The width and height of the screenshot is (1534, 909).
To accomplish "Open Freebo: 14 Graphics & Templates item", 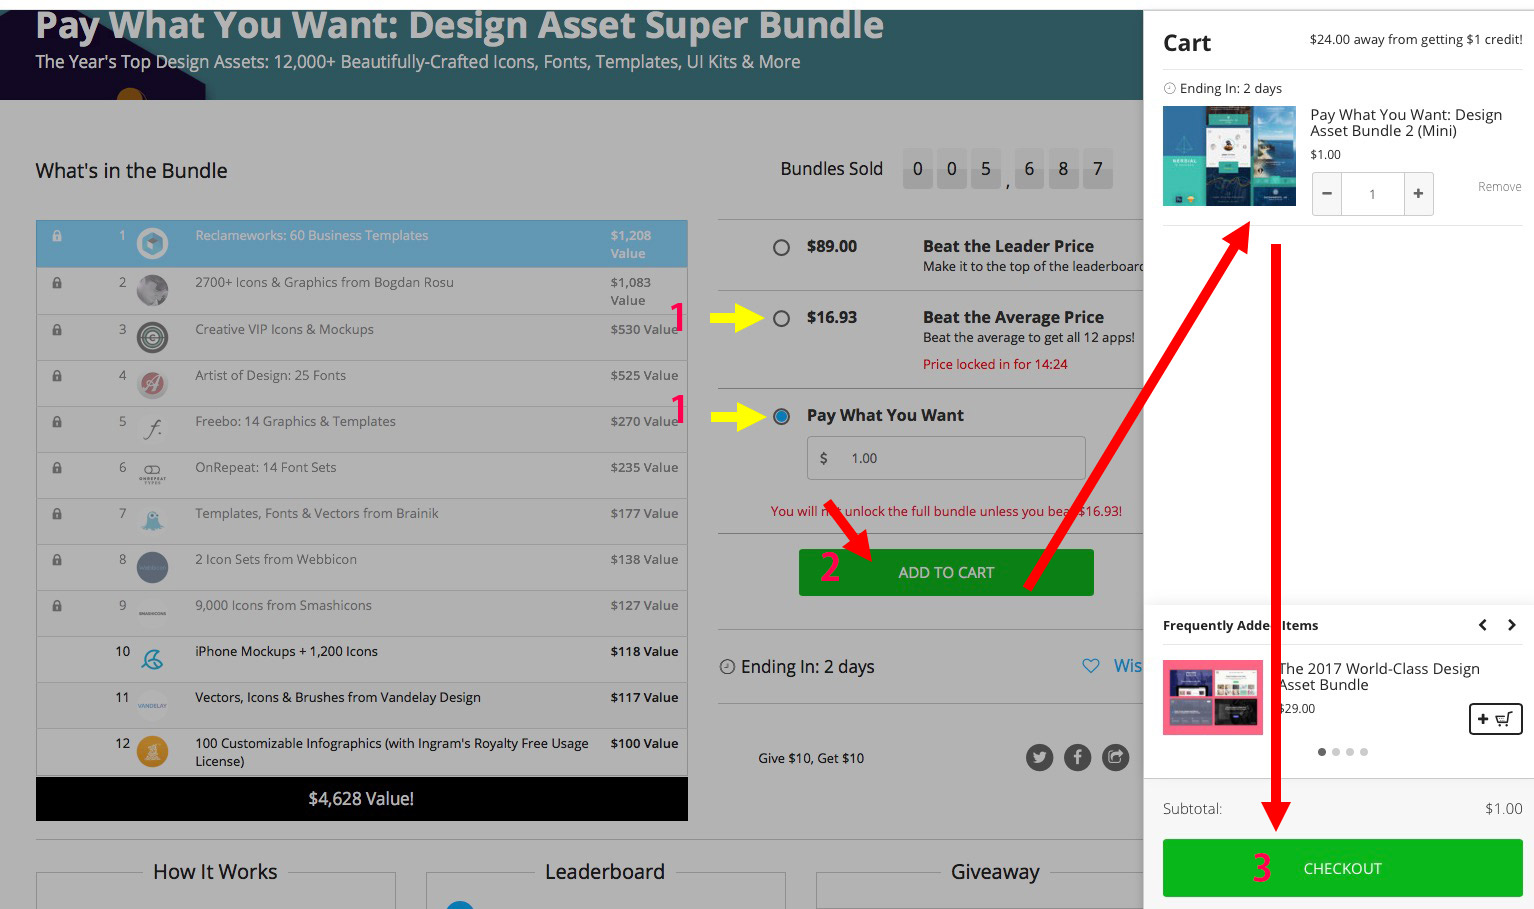I will [295, 422].
